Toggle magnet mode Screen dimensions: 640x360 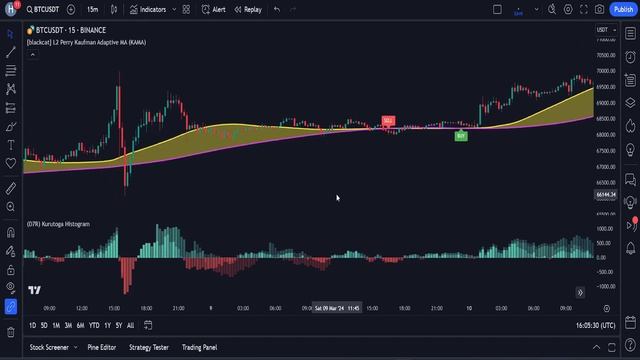pos(11,232)
